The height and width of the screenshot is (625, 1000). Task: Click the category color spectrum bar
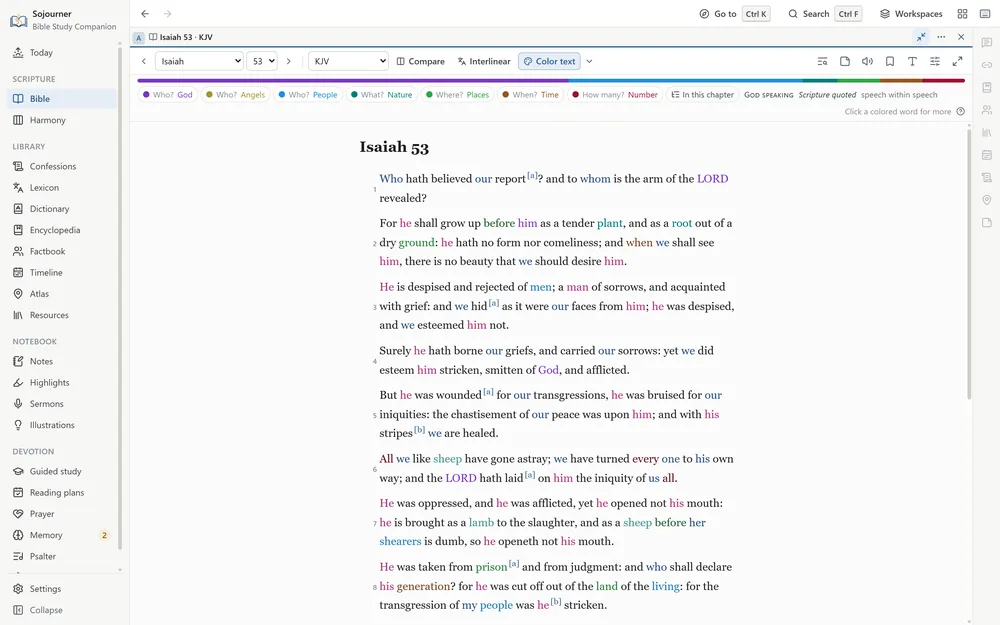pyautogui.click(x=551, y=80)
